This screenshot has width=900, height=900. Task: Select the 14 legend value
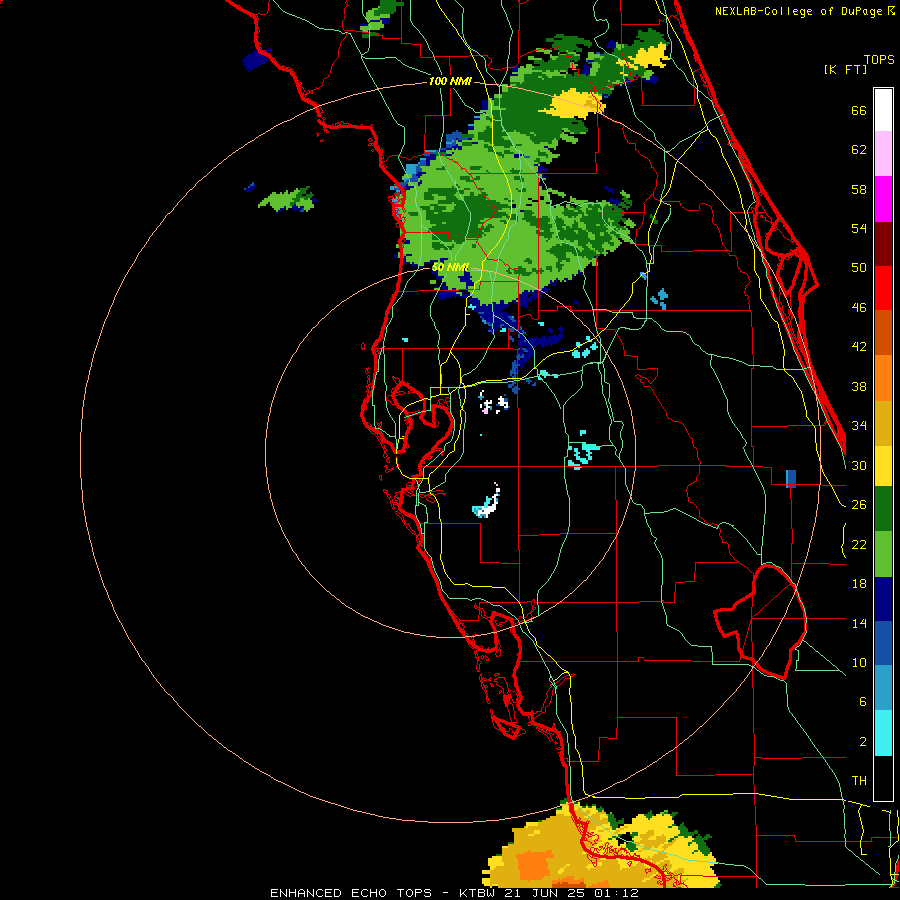(859, 623)
